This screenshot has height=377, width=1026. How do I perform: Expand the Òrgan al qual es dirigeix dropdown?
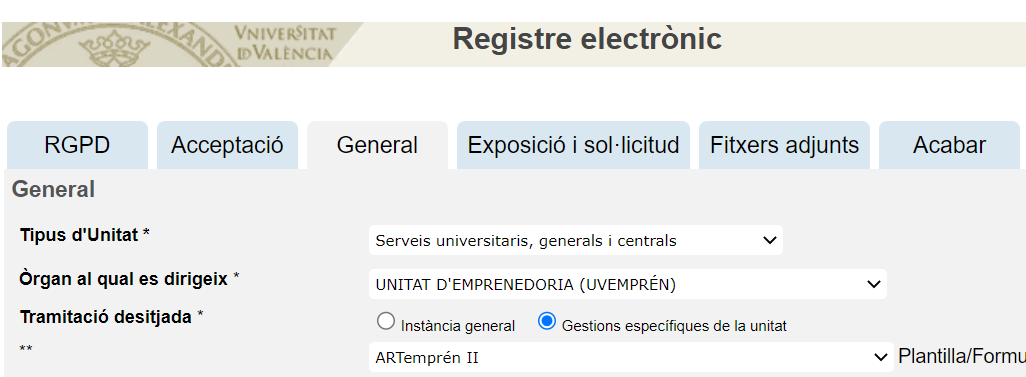tap(628, 284)
